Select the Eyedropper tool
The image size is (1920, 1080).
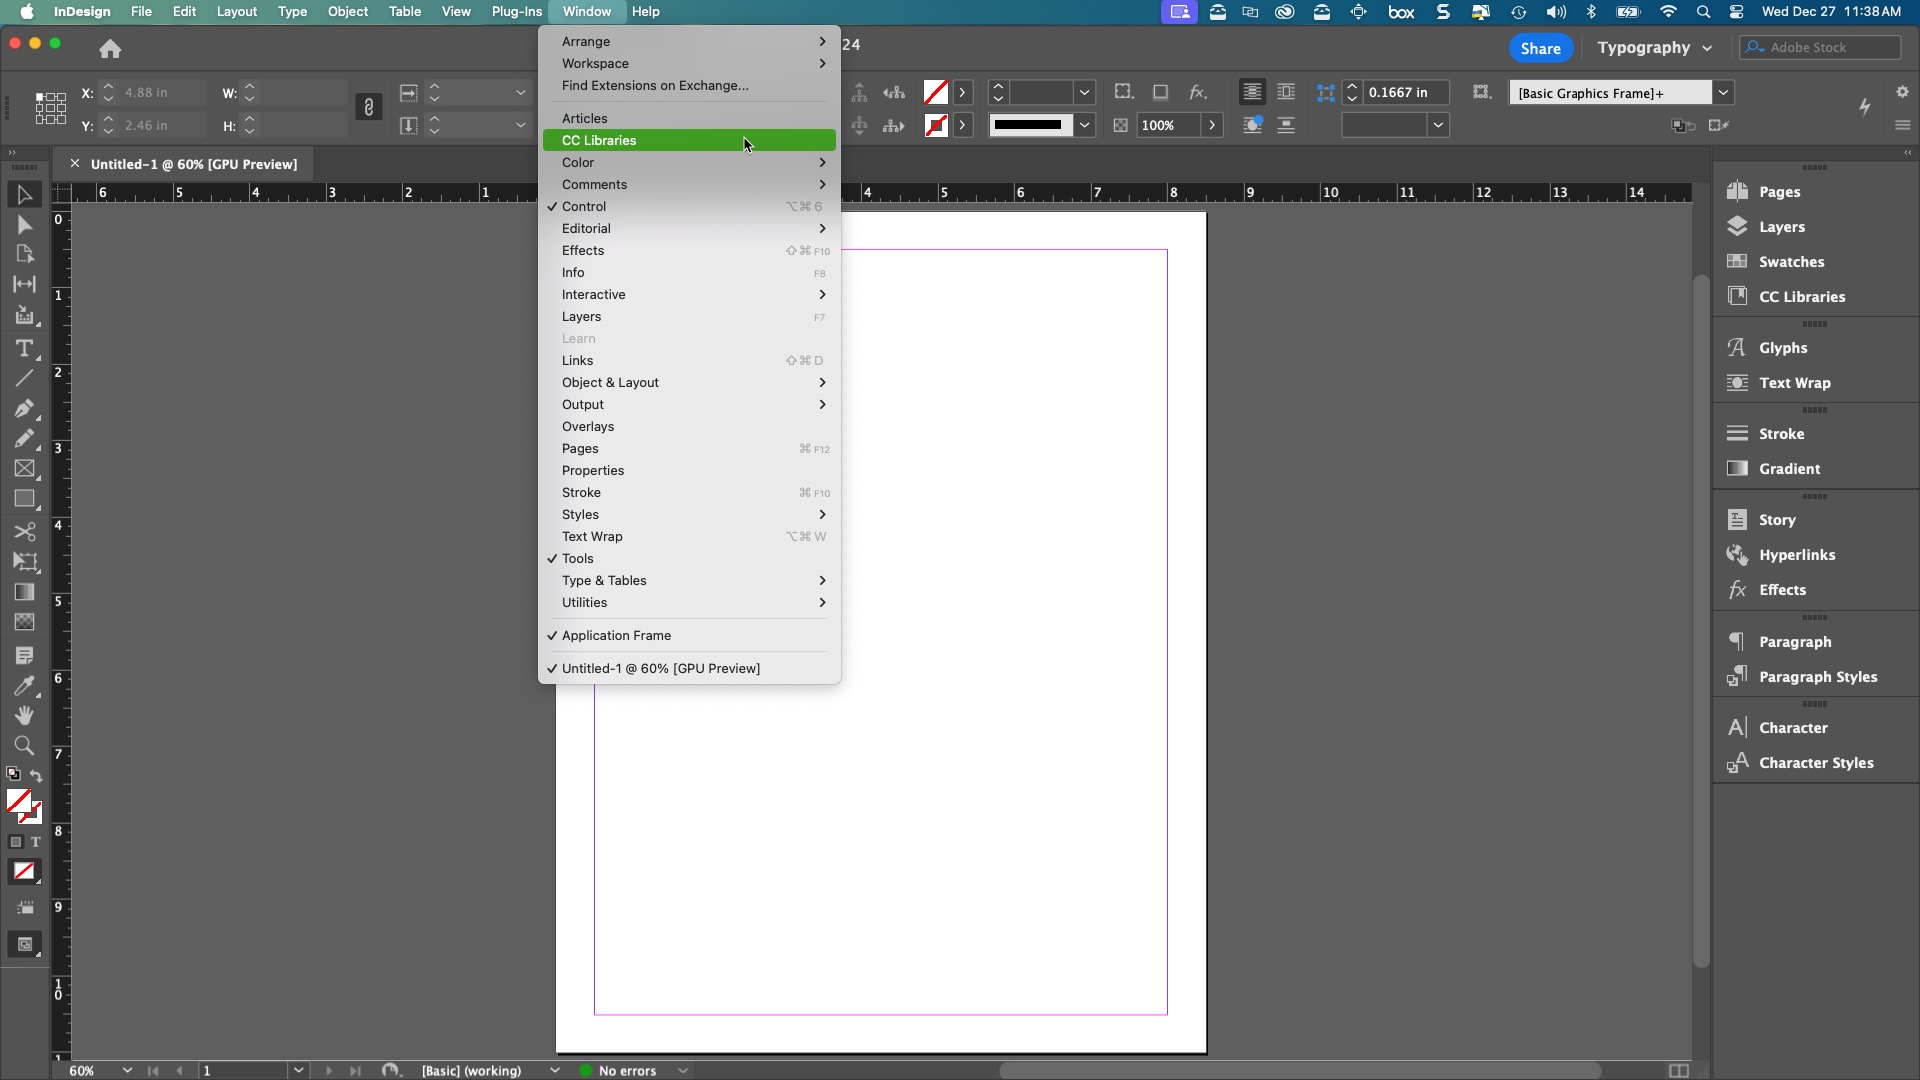click(x=24, y=685)
